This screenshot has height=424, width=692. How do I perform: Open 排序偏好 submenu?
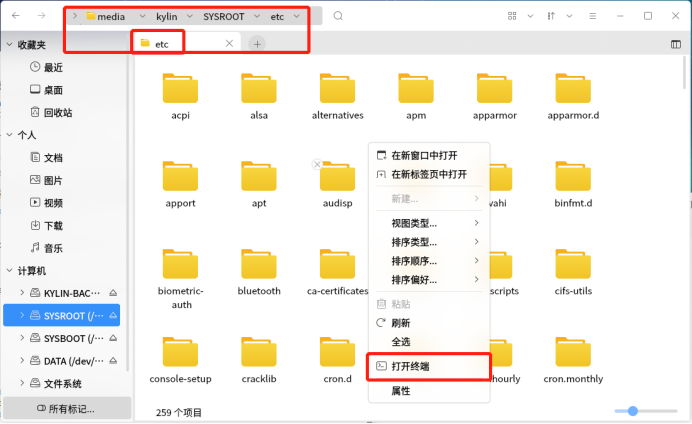coord(429,279)
